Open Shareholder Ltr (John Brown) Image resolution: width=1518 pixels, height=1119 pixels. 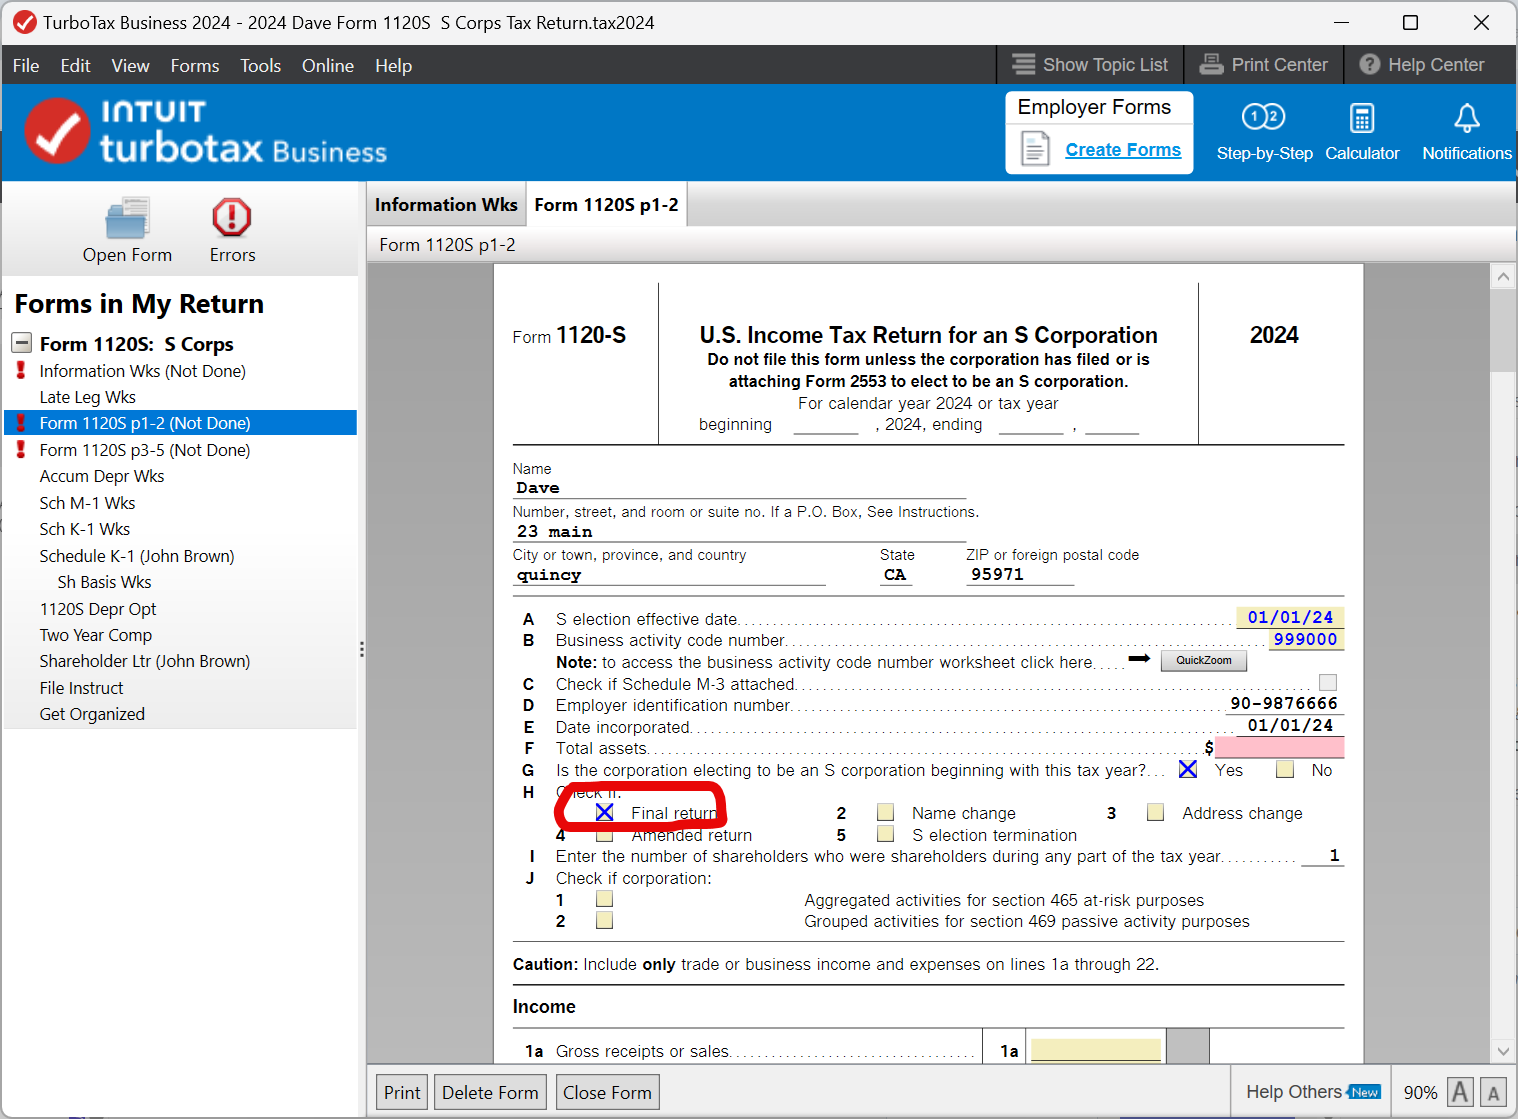click(x=145, y=661)
